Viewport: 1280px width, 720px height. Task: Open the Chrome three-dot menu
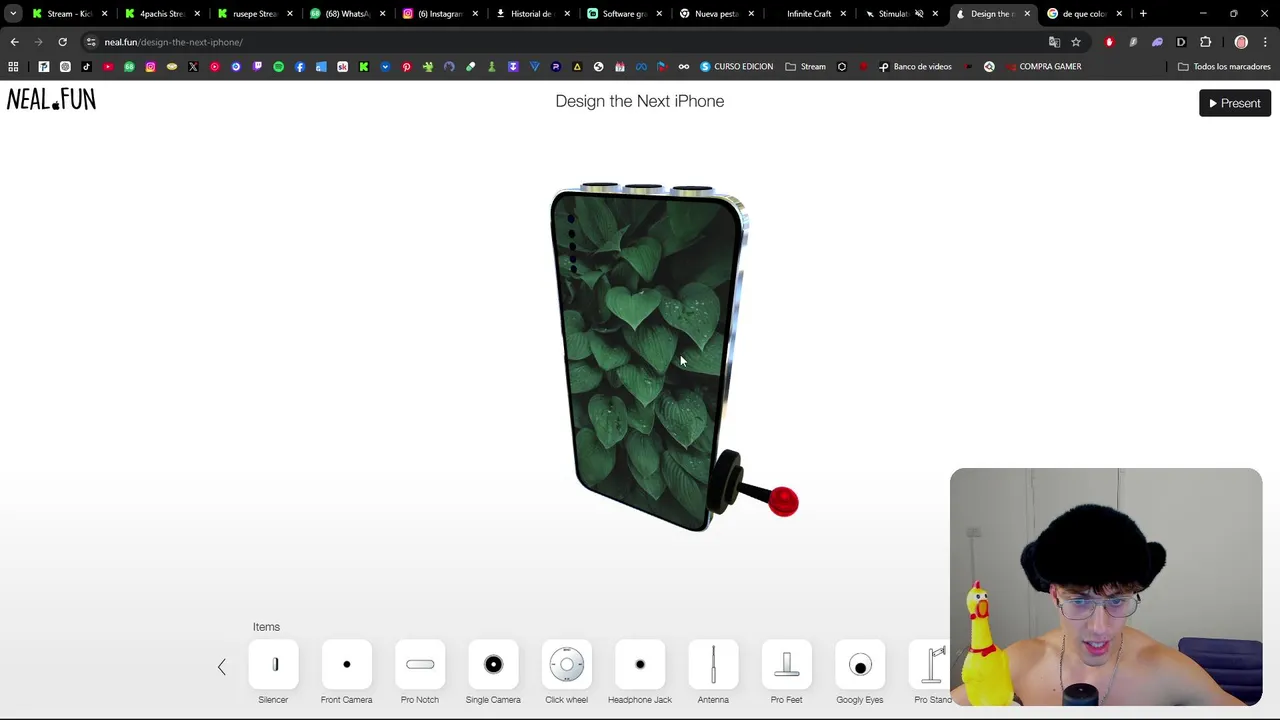[x=1265, y=42]
